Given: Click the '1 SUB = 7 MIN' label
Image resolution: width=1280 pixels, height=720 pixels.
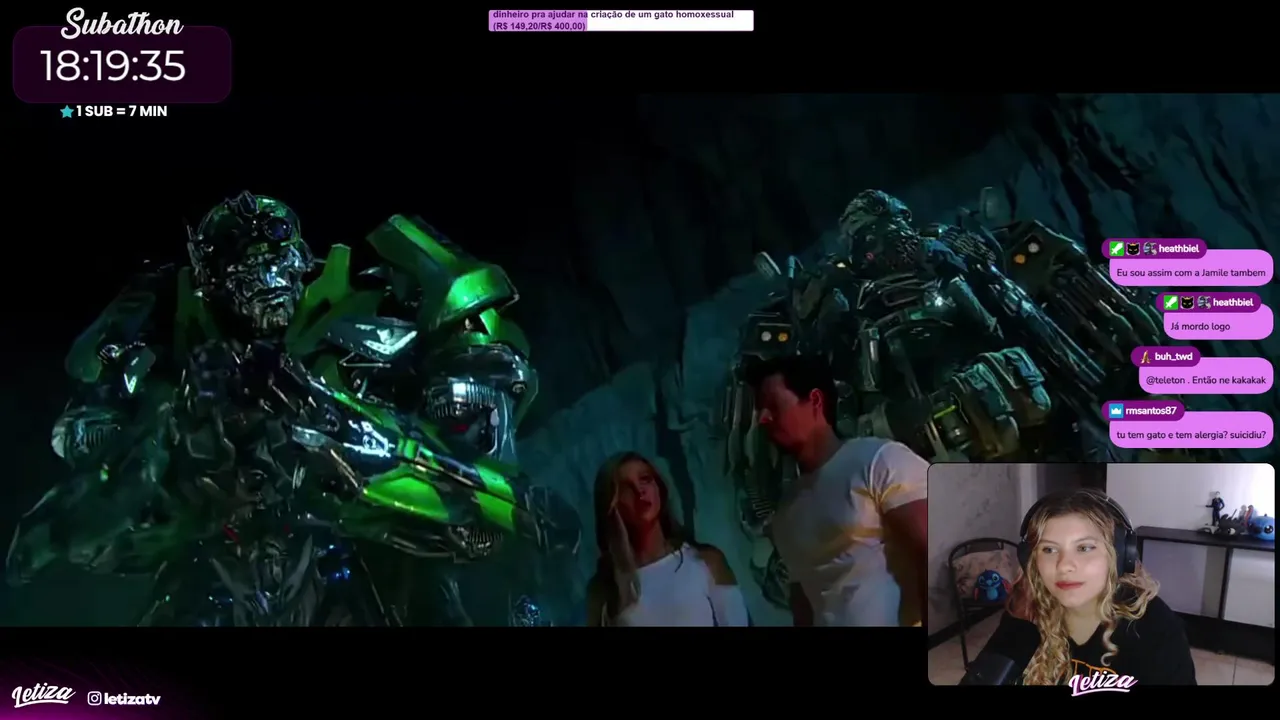Looking at the screenshot, I should pos(121,111).
